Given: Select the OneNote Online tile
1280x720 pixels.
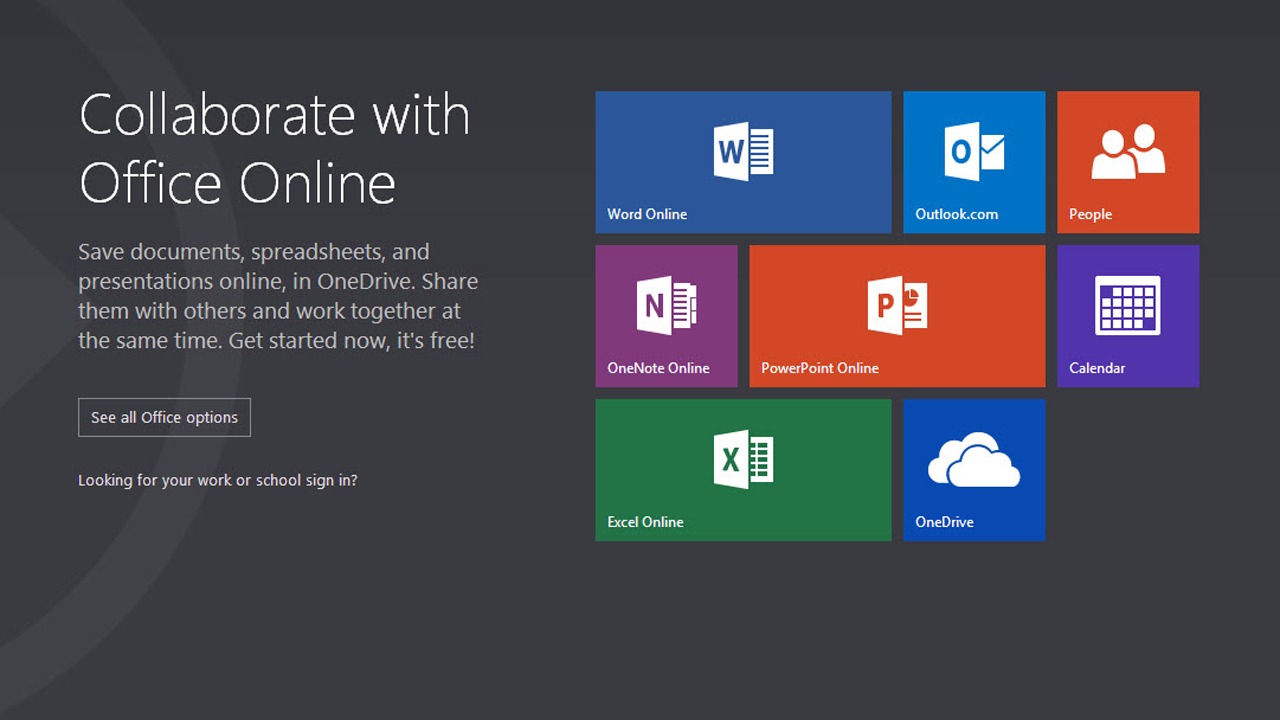Looking at the screenshot, I should [x=666, y=316].
